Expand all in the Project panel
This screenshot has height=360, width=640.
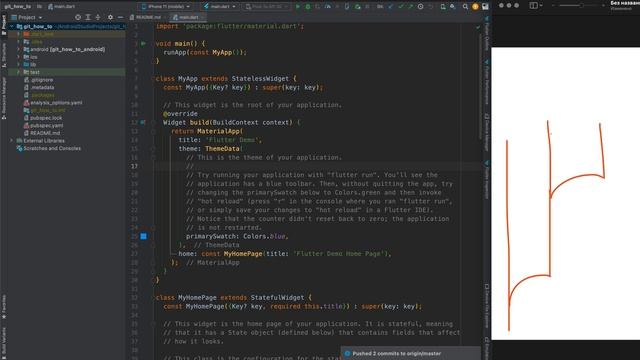click(x=88, y=18)
